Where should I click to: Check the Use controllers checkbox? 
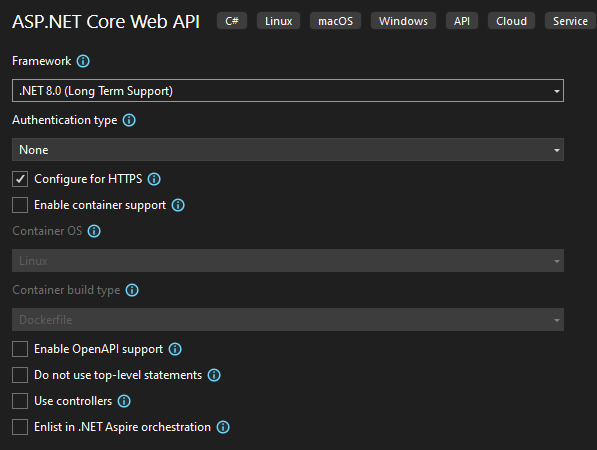20,401
